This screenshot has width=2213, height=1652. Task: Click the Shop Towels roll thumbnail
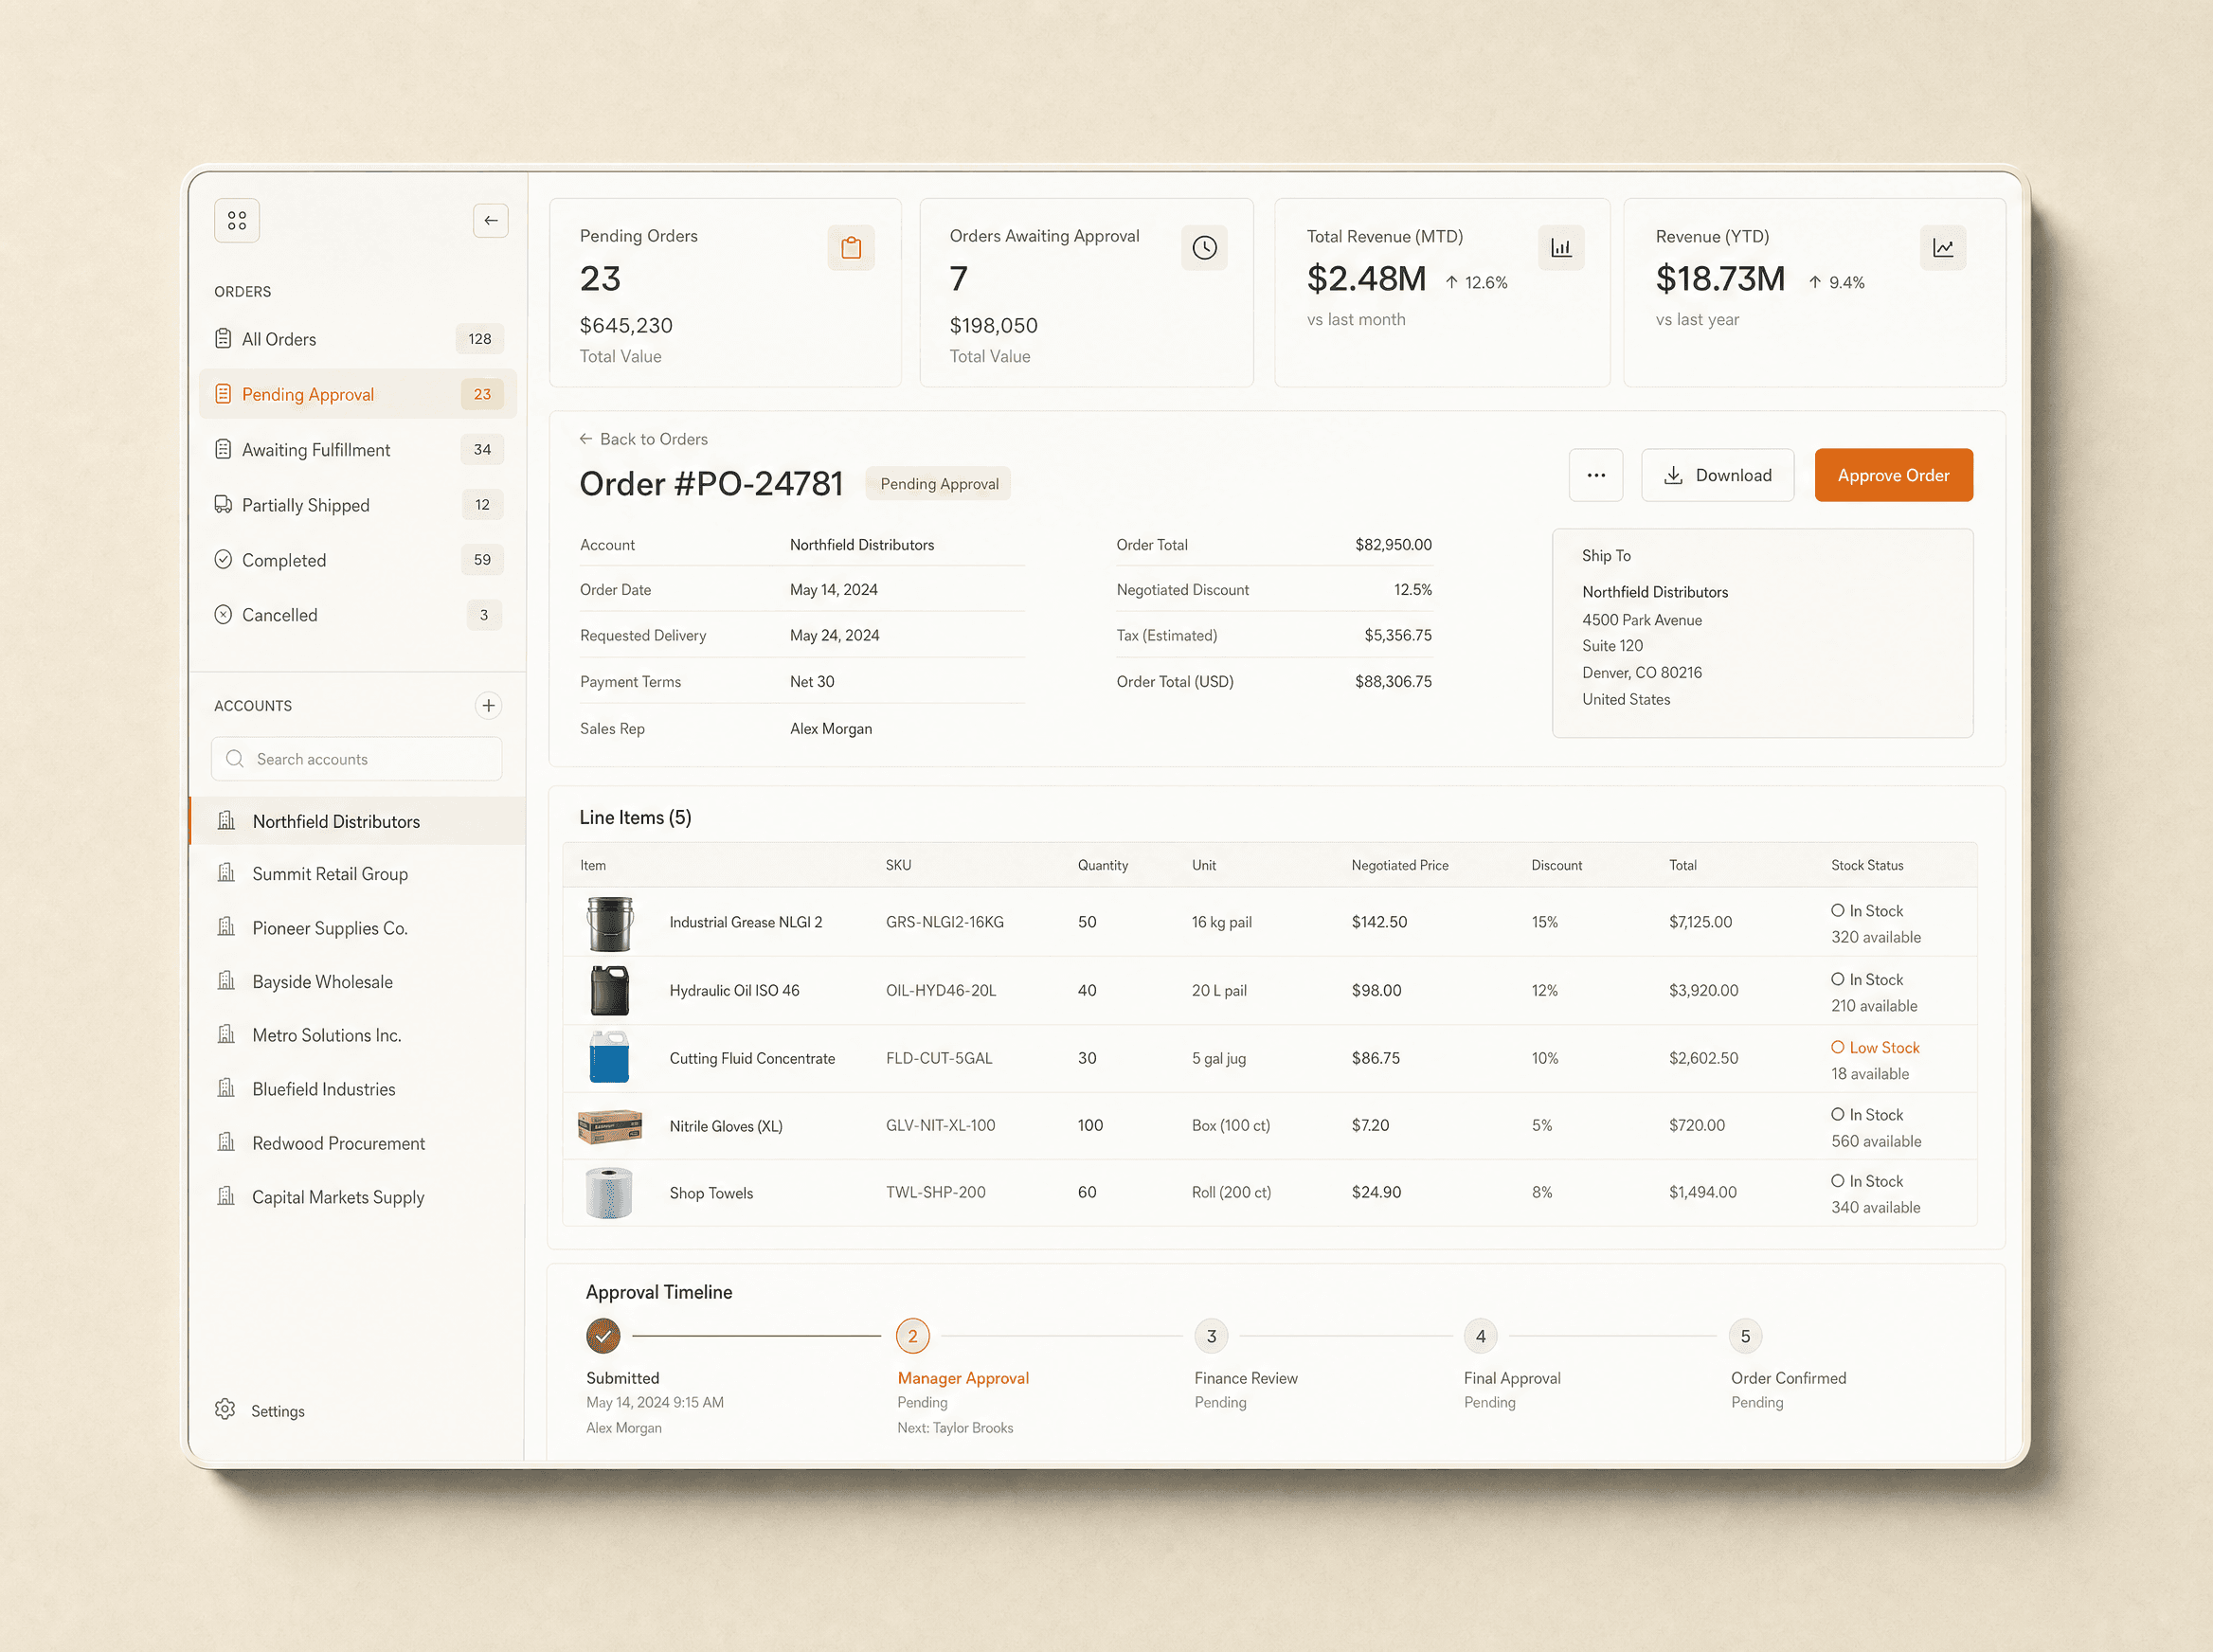point(609,1192)
